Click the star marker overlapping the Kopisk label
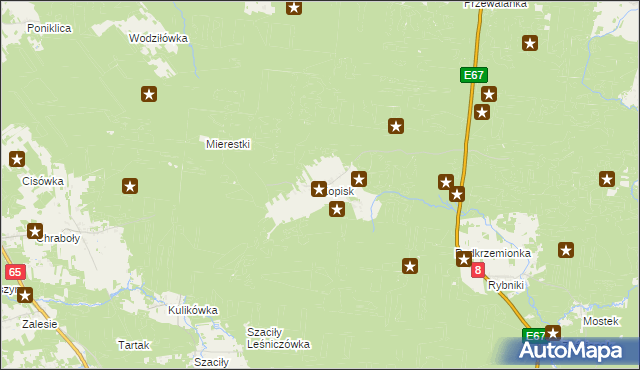640x370 pixels. (319, 189)
